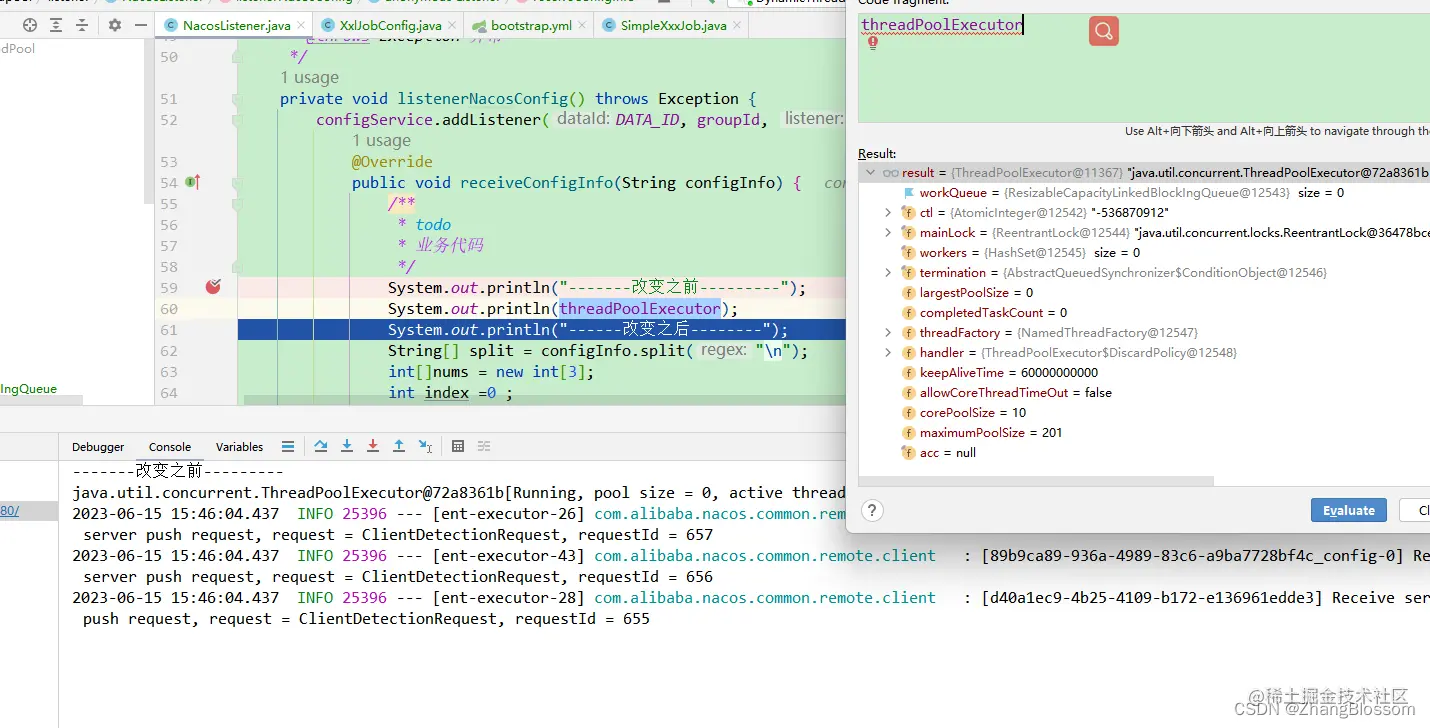Click the override gutter icon on line 54
Image resolution: width=1430 pixels, height=728 pixels.
point(193,182)
